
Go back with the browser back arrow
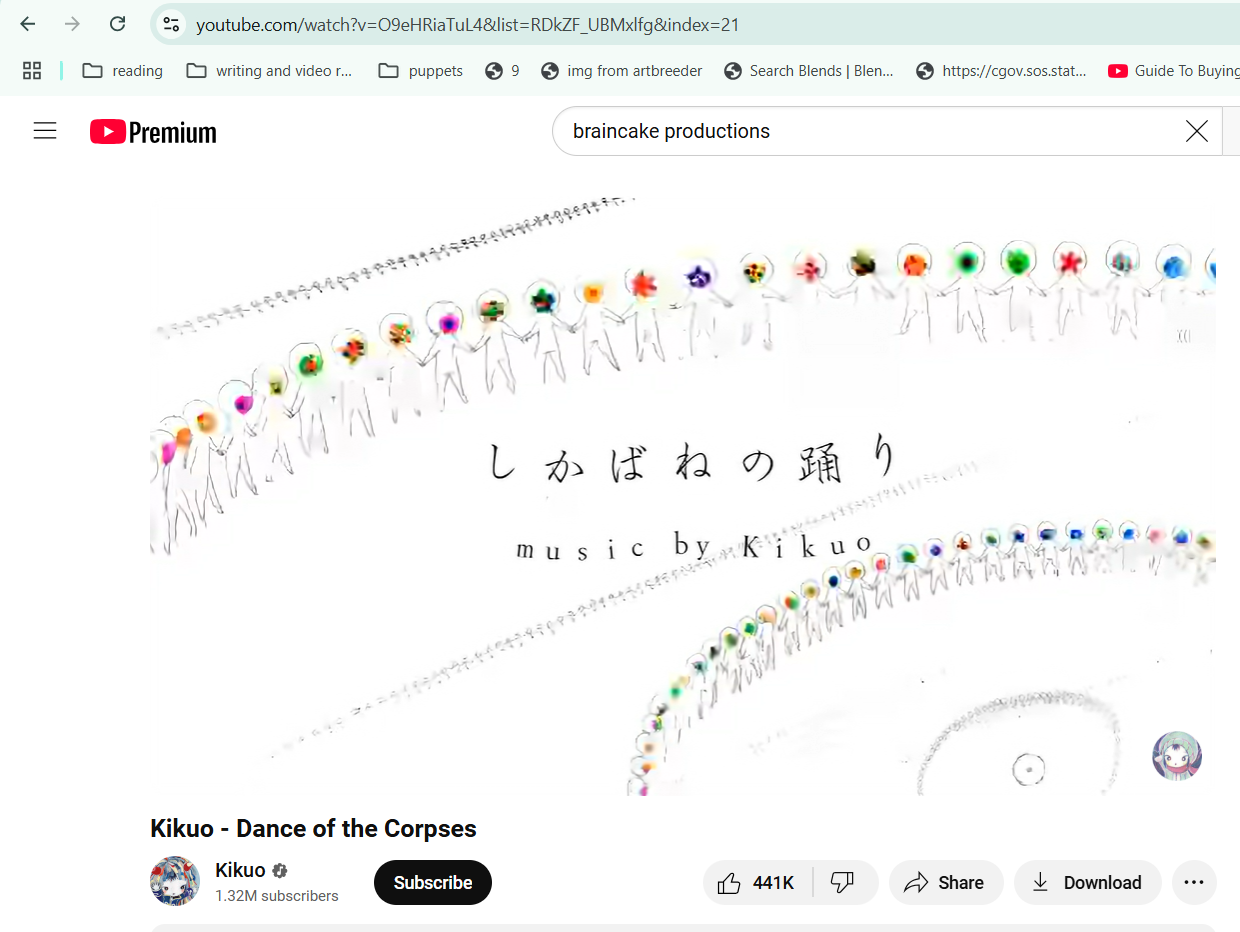click(28, 24)
